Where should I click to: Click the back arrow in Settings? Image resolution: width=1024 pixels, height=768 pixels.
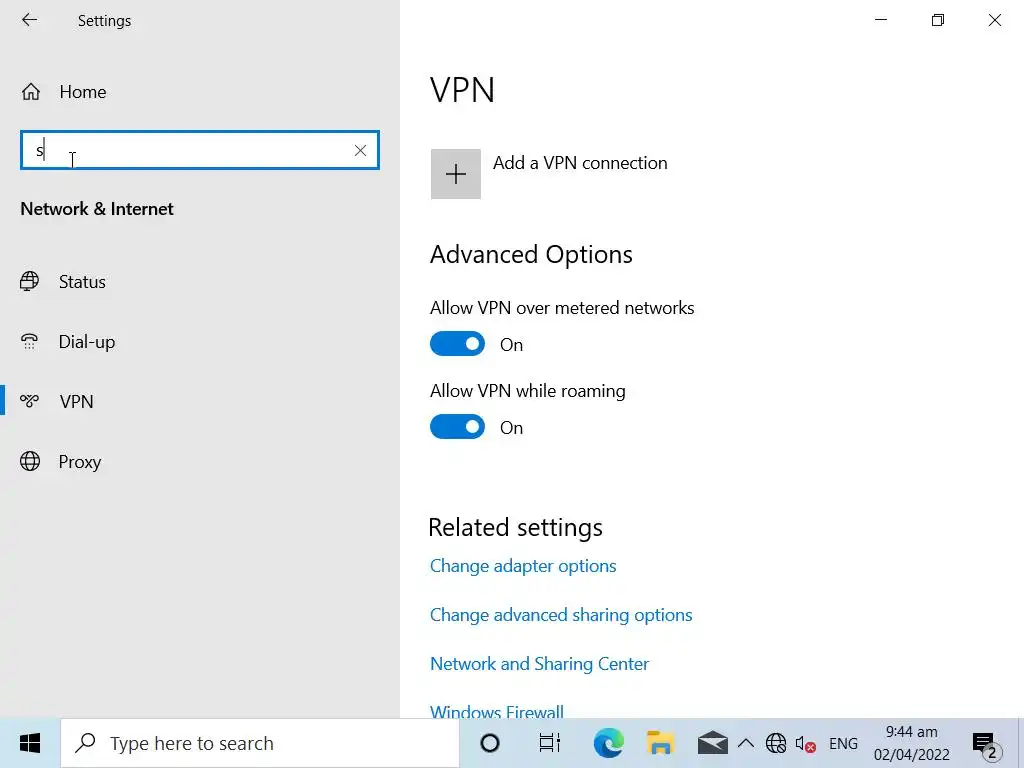[x=29, y=20]
